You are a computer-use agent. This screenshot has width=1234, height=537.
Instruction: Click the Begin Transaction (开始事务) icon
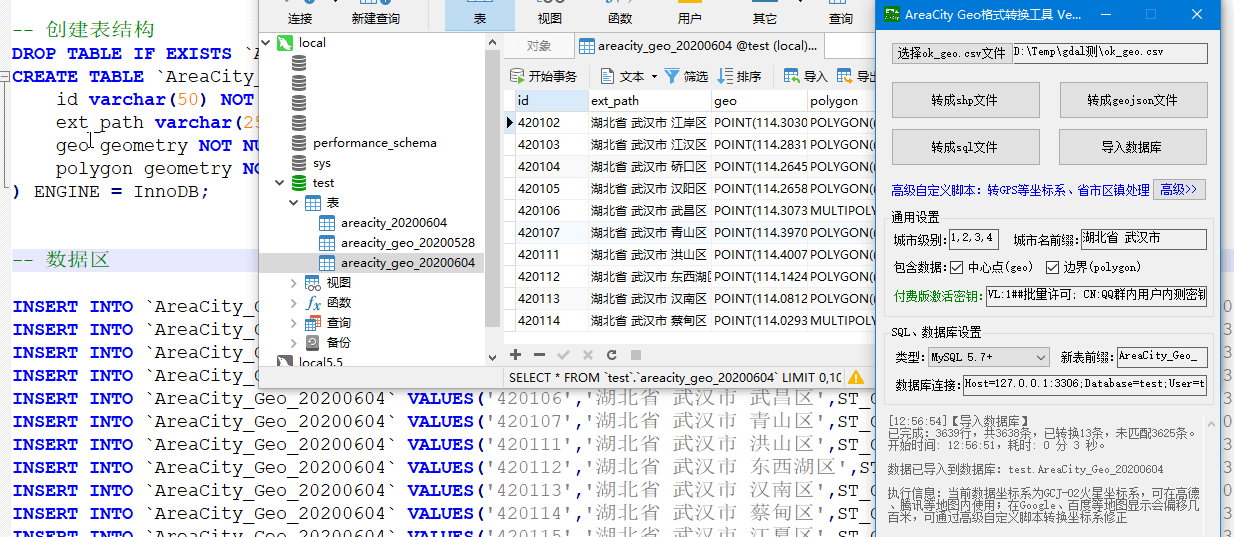point(517,76)
